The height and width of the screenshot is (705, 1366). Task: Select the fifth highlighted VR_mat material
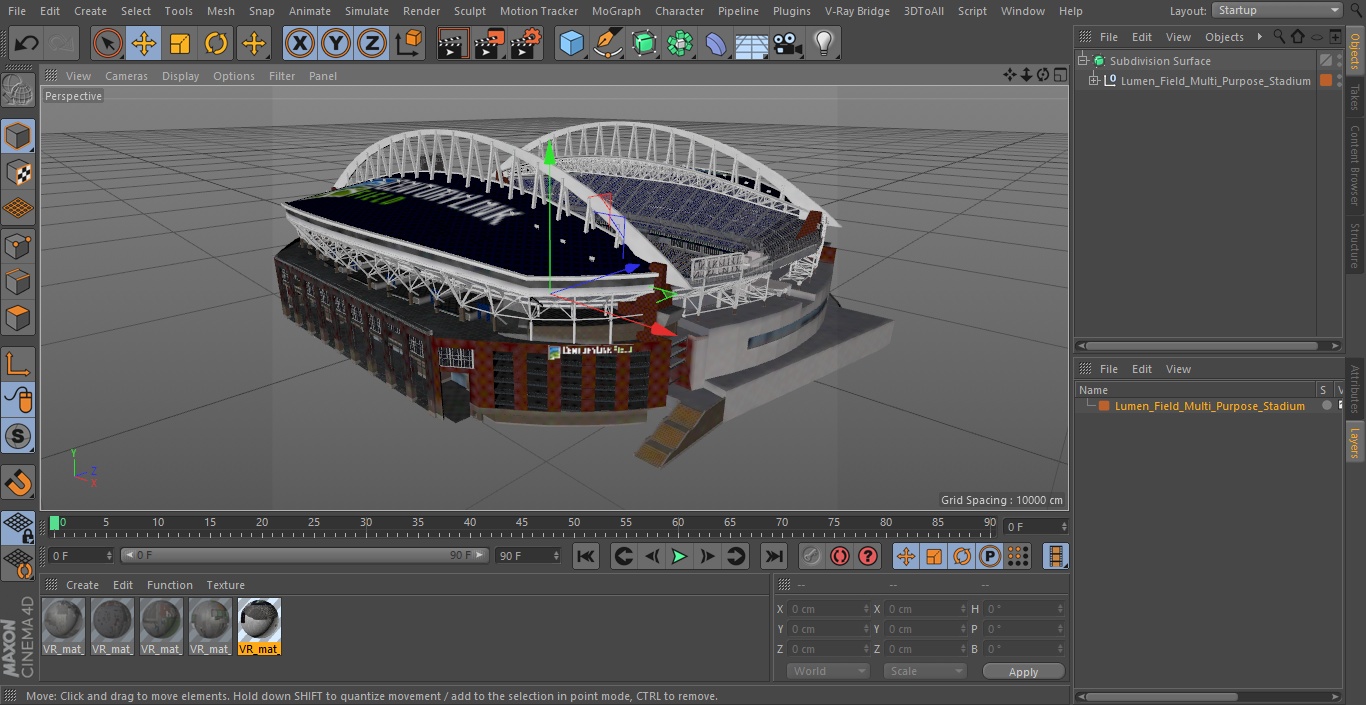pyautogui.click(x=259, y=627)
